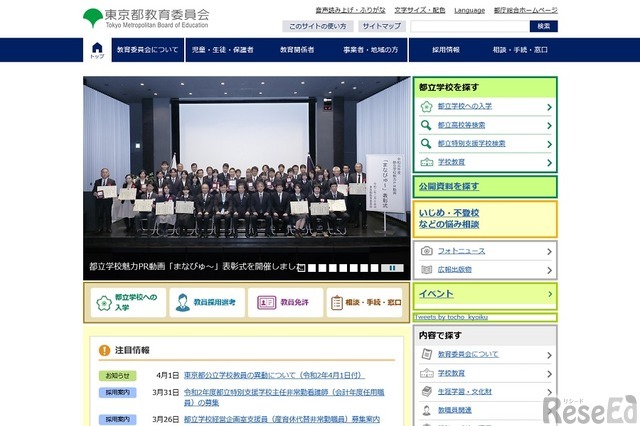Click the document icon beside 教育委員会について in sidebar
640x426 pixels.
click(427, 354)
